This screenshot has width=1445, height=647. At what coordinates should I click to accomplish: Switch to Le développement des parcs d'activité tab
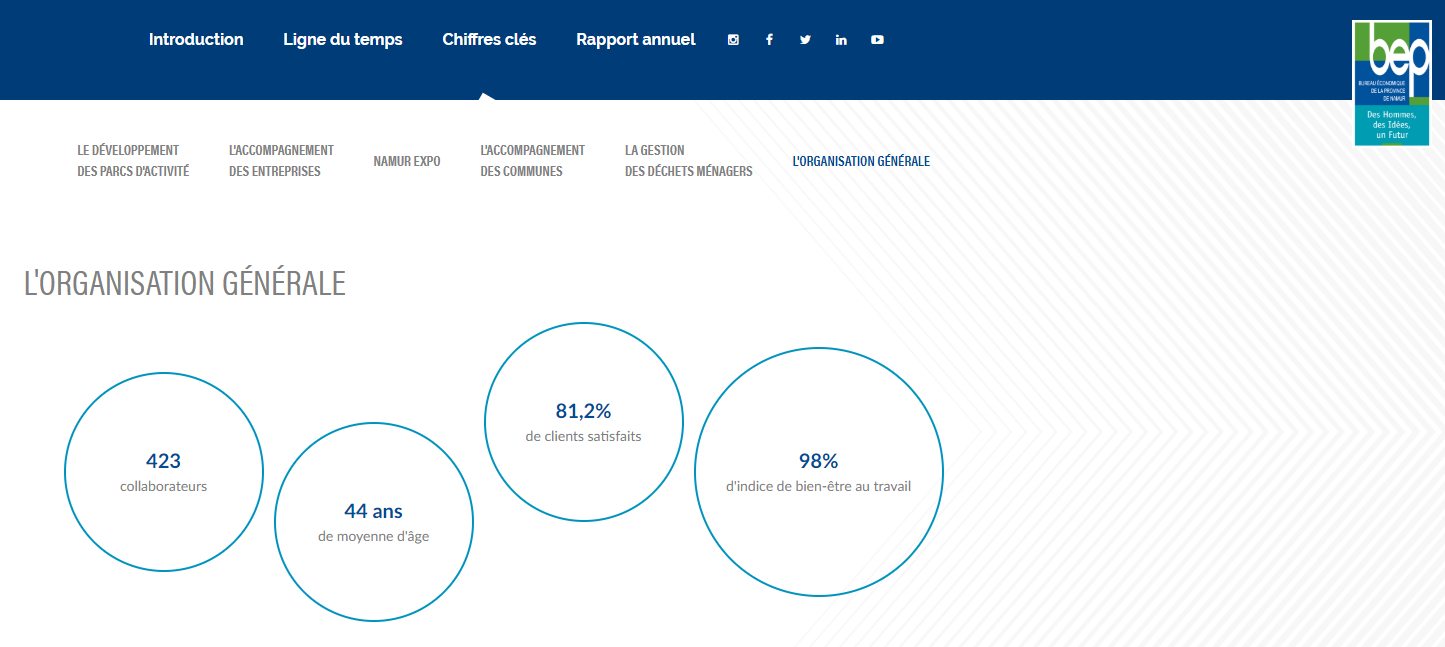pos(133,161)
